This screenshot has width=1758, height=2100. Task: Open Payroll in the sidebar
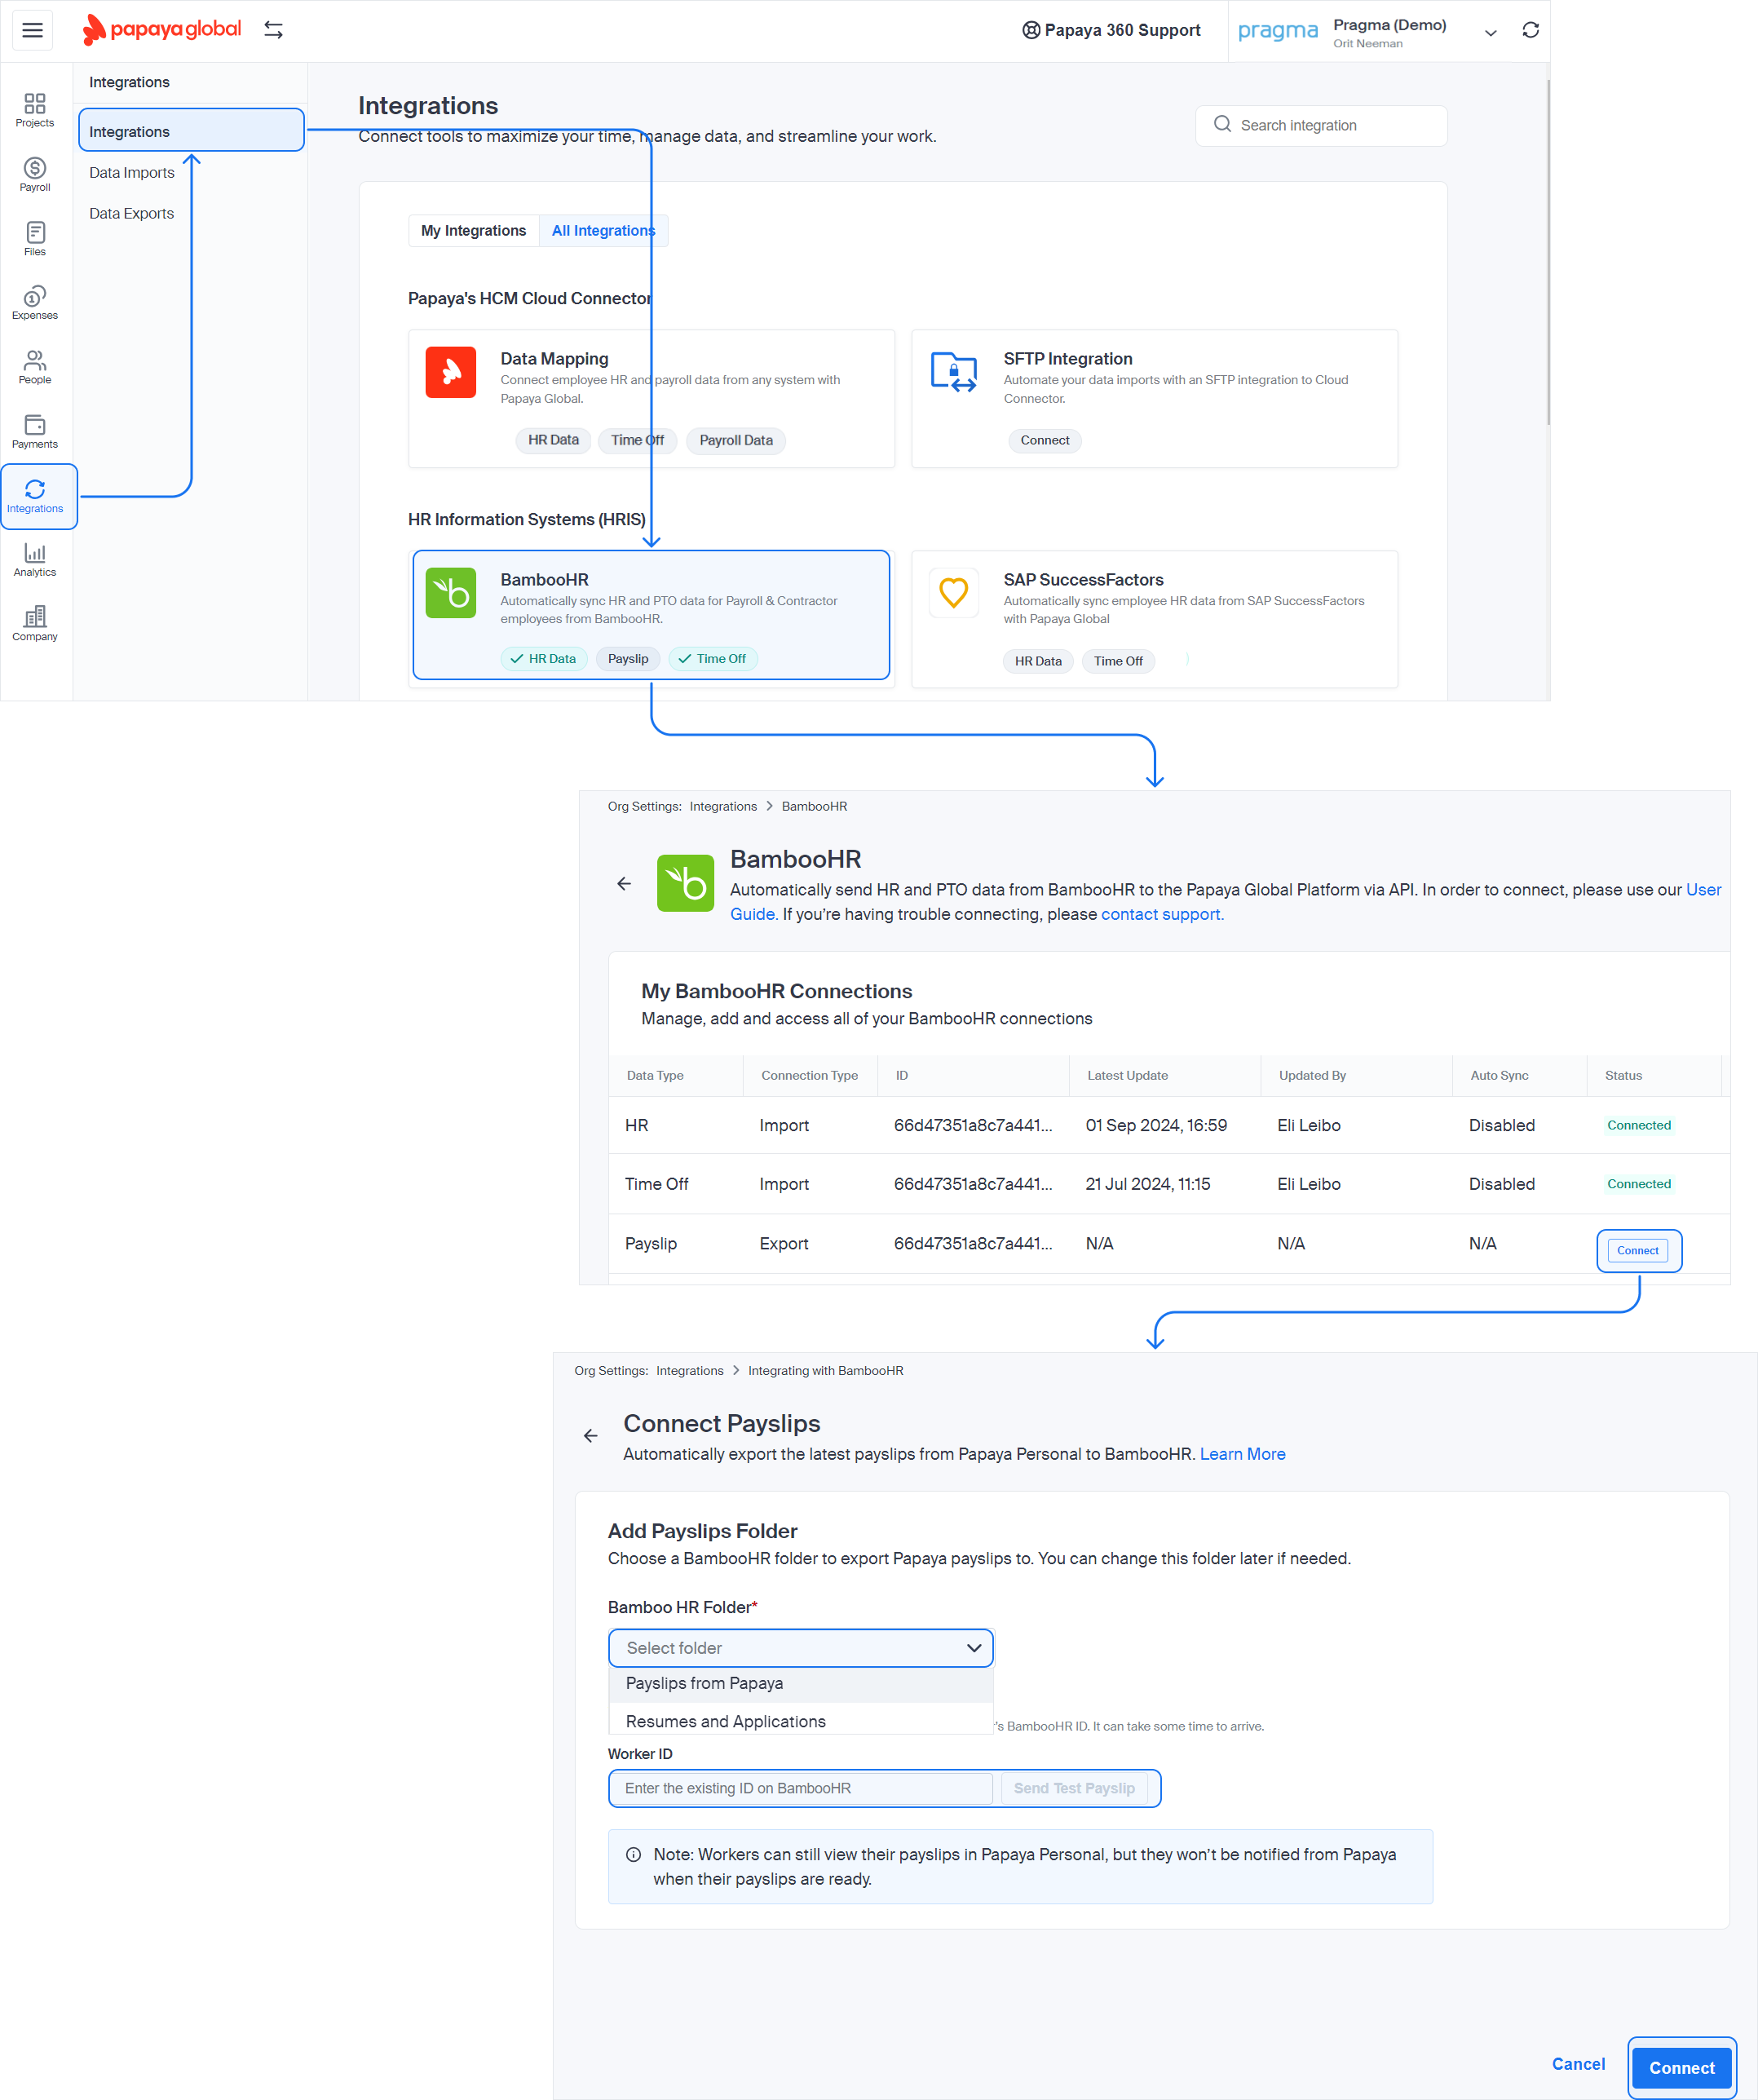coord(35,175)
